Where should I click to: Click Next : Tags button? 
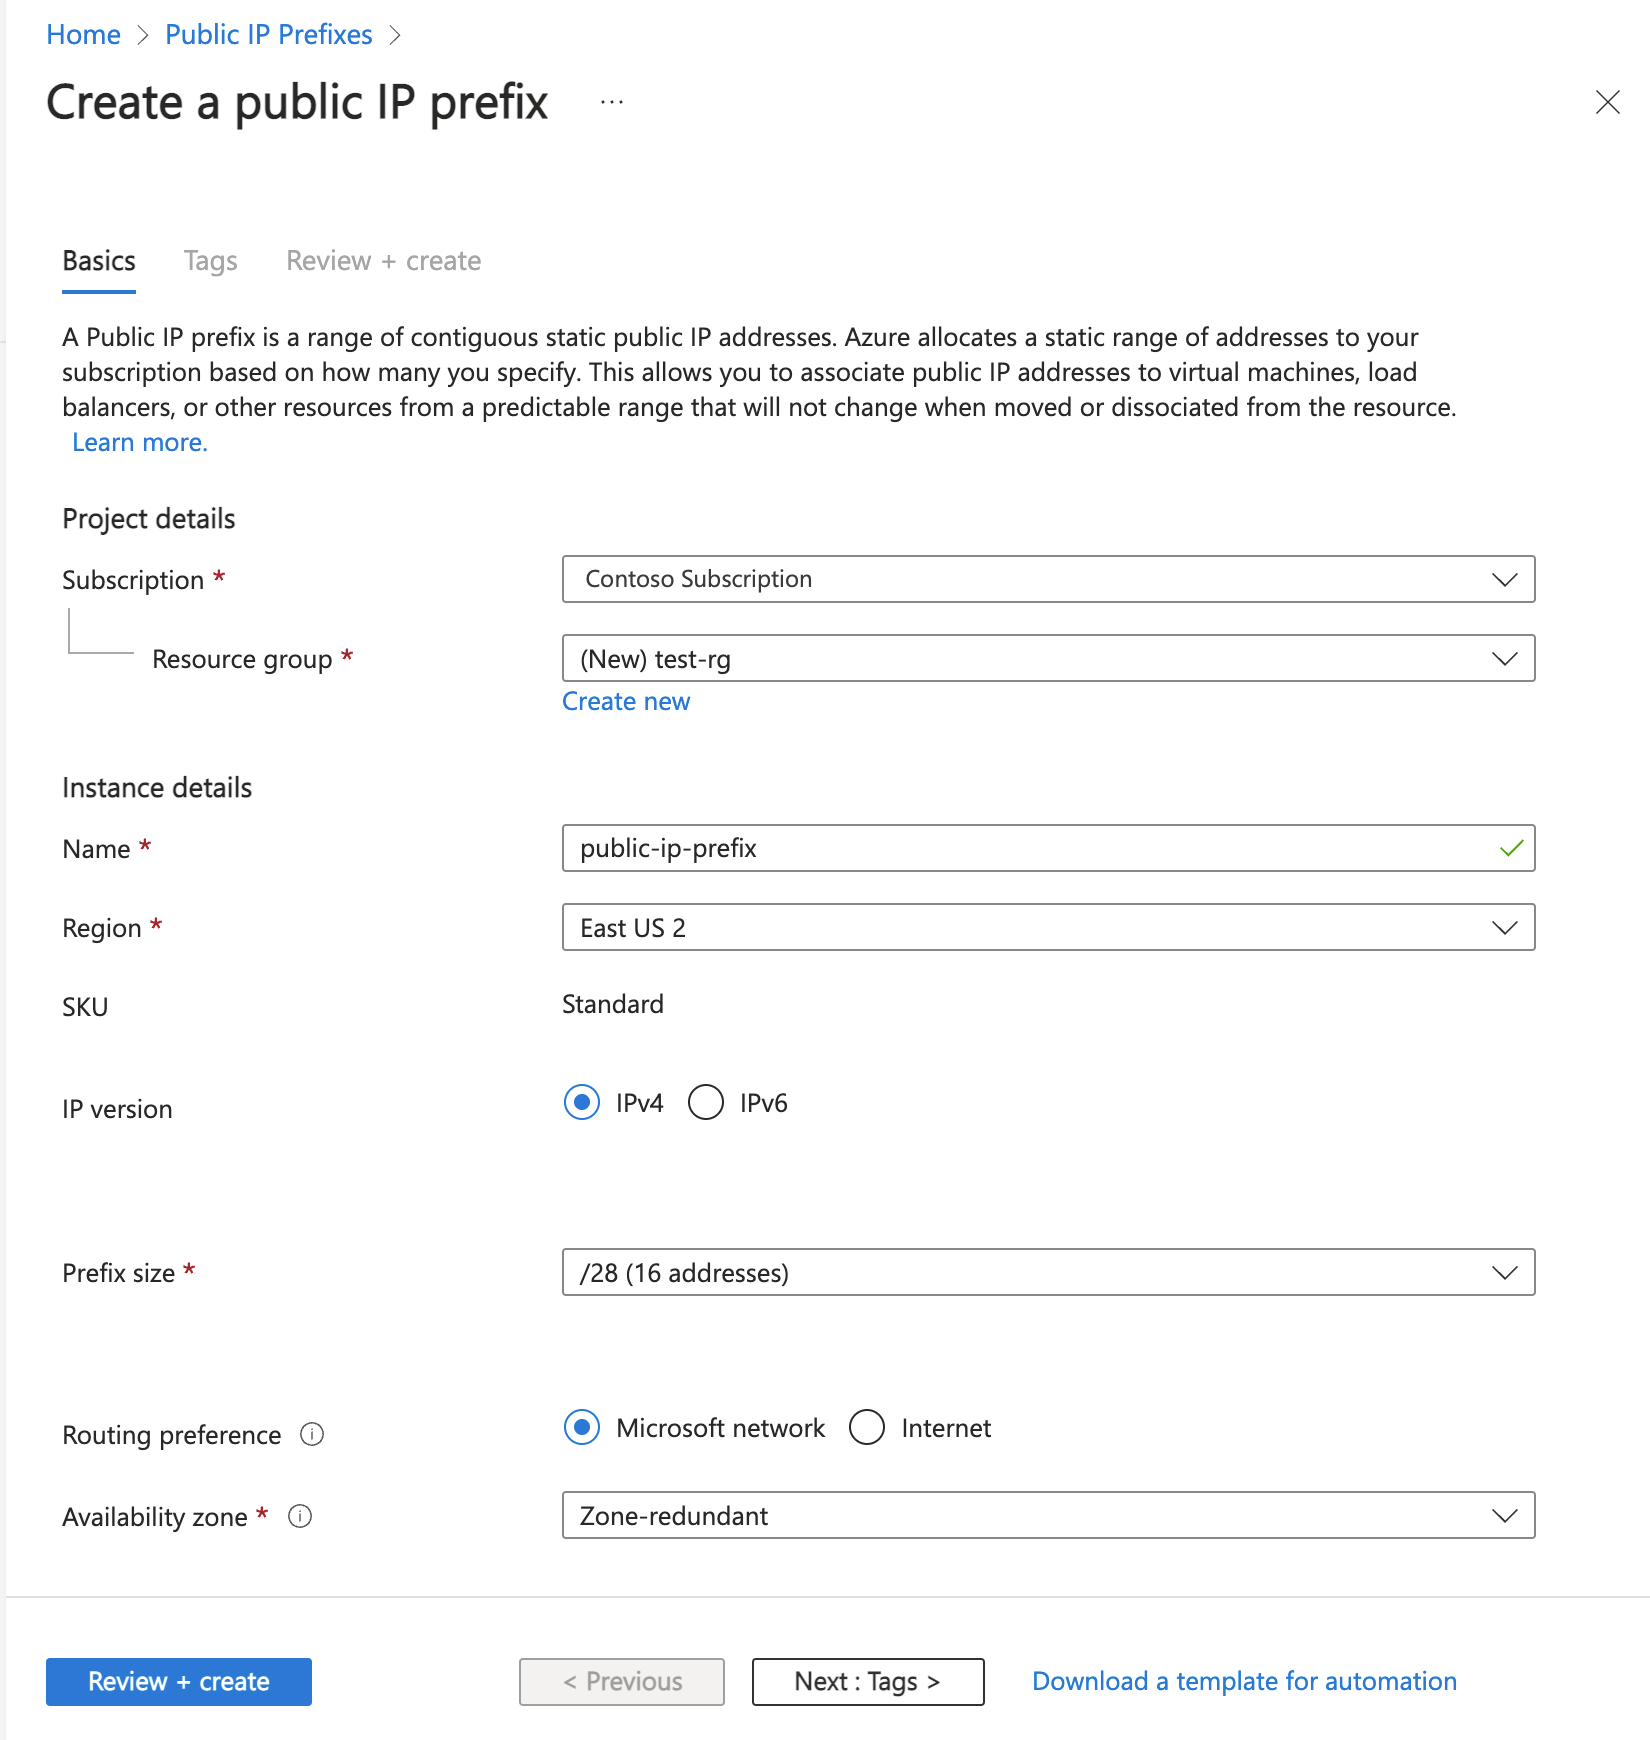coord(866,1681)
